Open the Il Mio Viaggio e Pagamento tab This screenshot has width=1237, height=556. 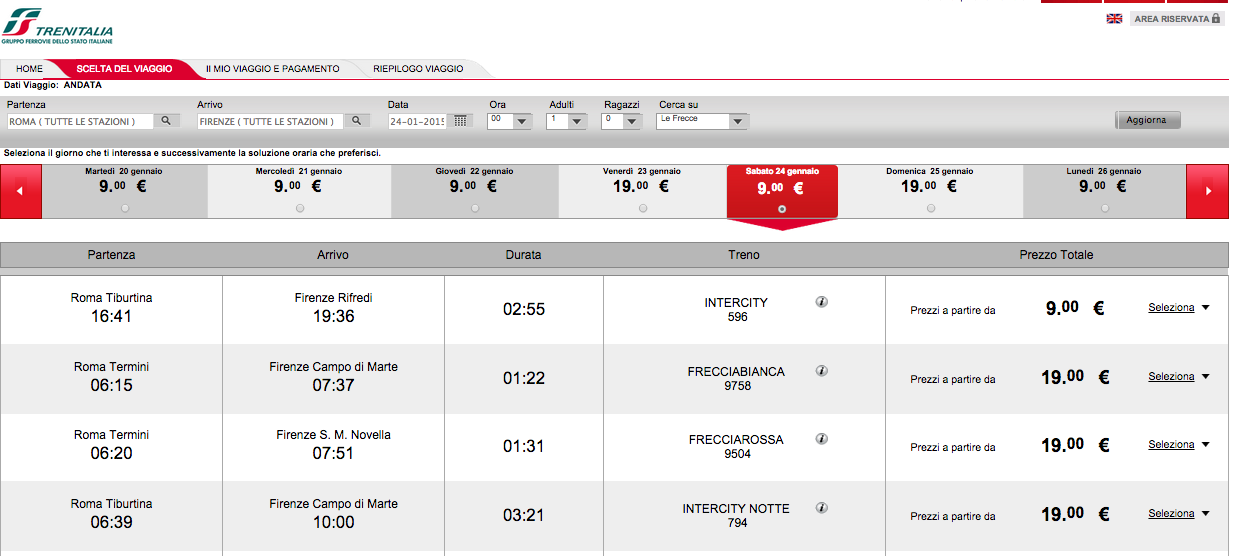pos(272,69)
